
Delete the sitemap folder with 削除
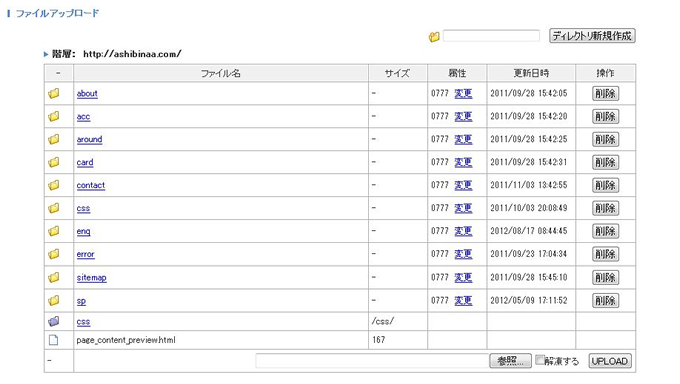605,277
